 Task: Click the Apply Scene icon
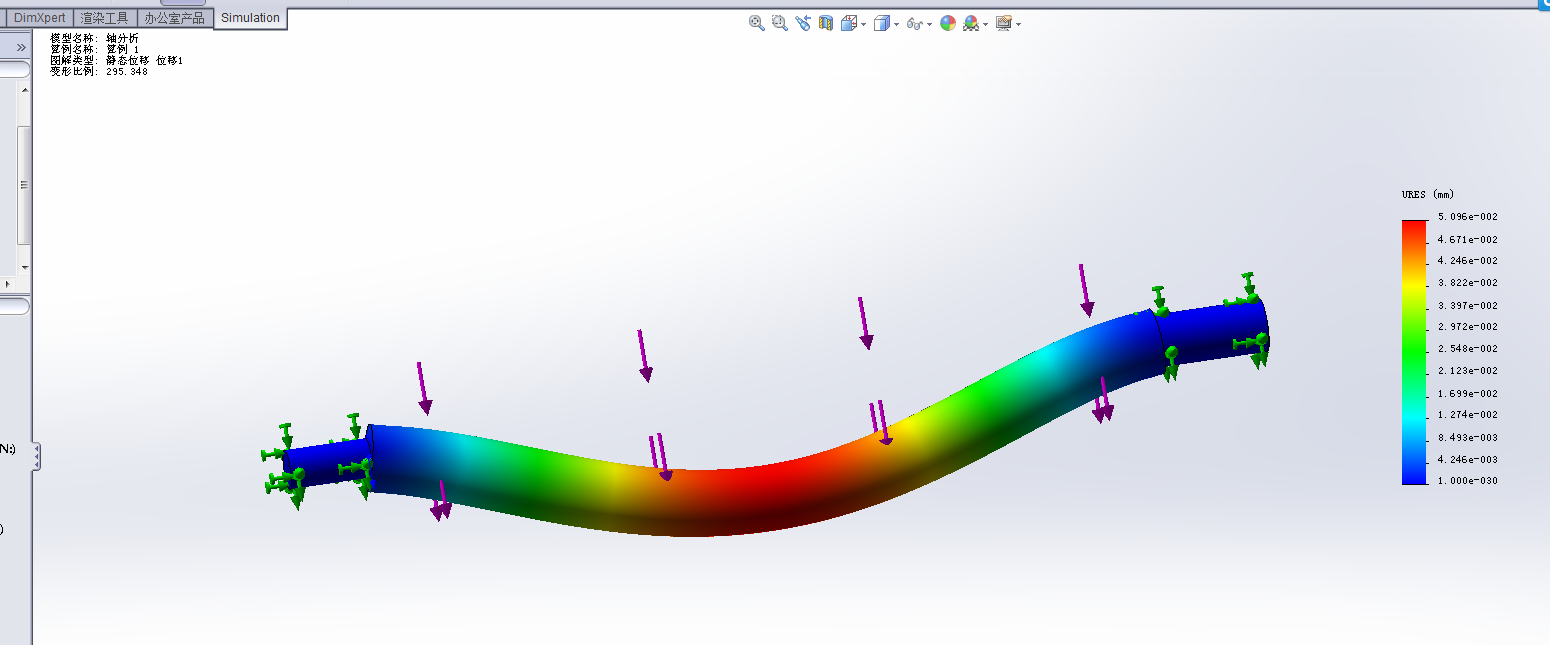coord(971,23)
